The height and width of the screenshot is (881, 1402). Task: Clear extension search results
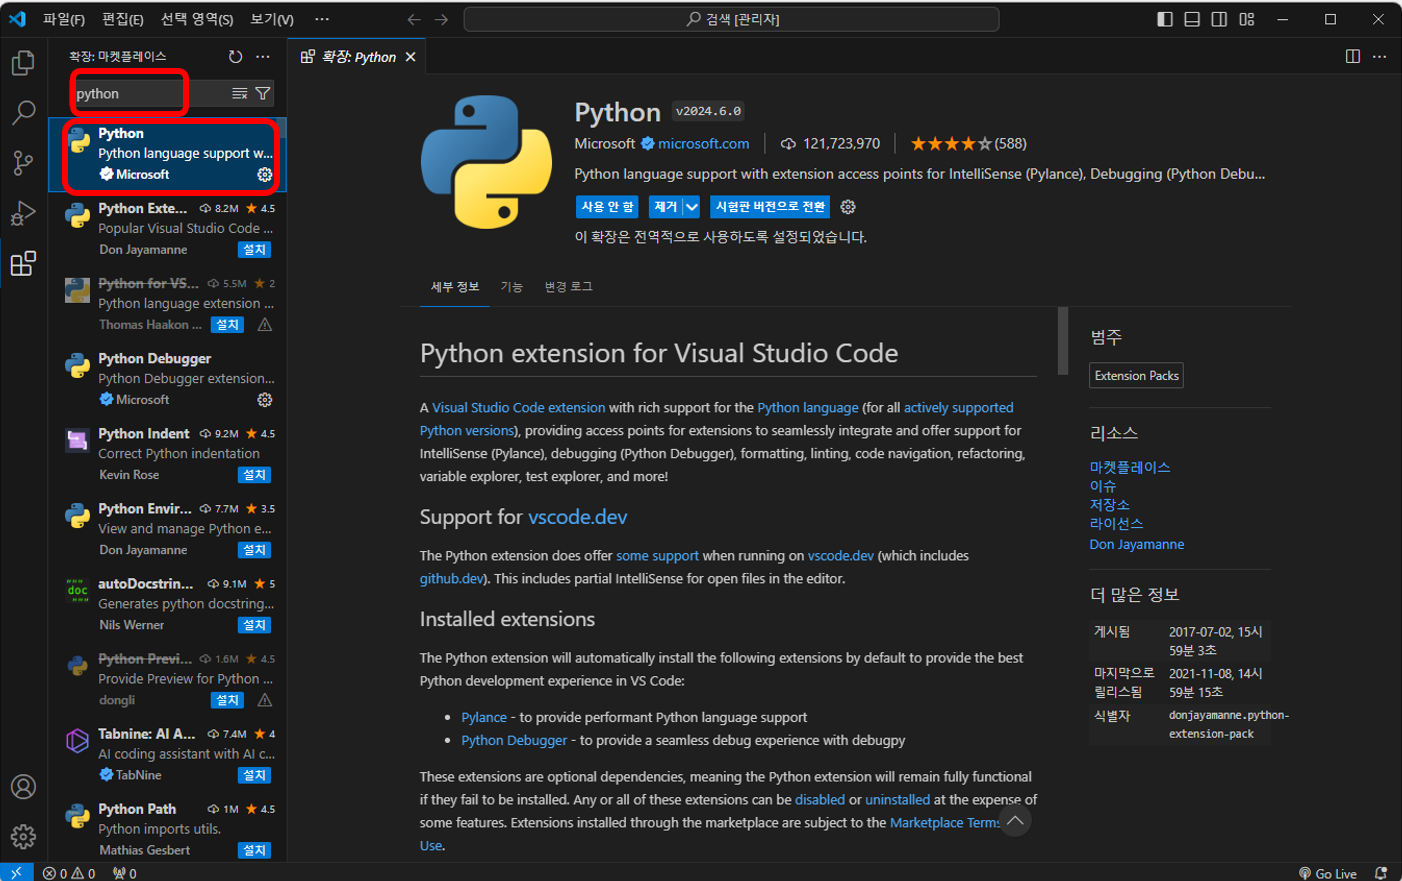click(x=240, y=93)
